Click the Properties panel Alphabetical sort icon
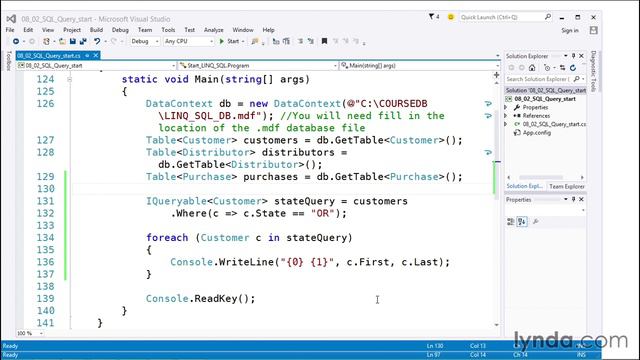Viewport: 640px width, 360px height. pos(522,222)
